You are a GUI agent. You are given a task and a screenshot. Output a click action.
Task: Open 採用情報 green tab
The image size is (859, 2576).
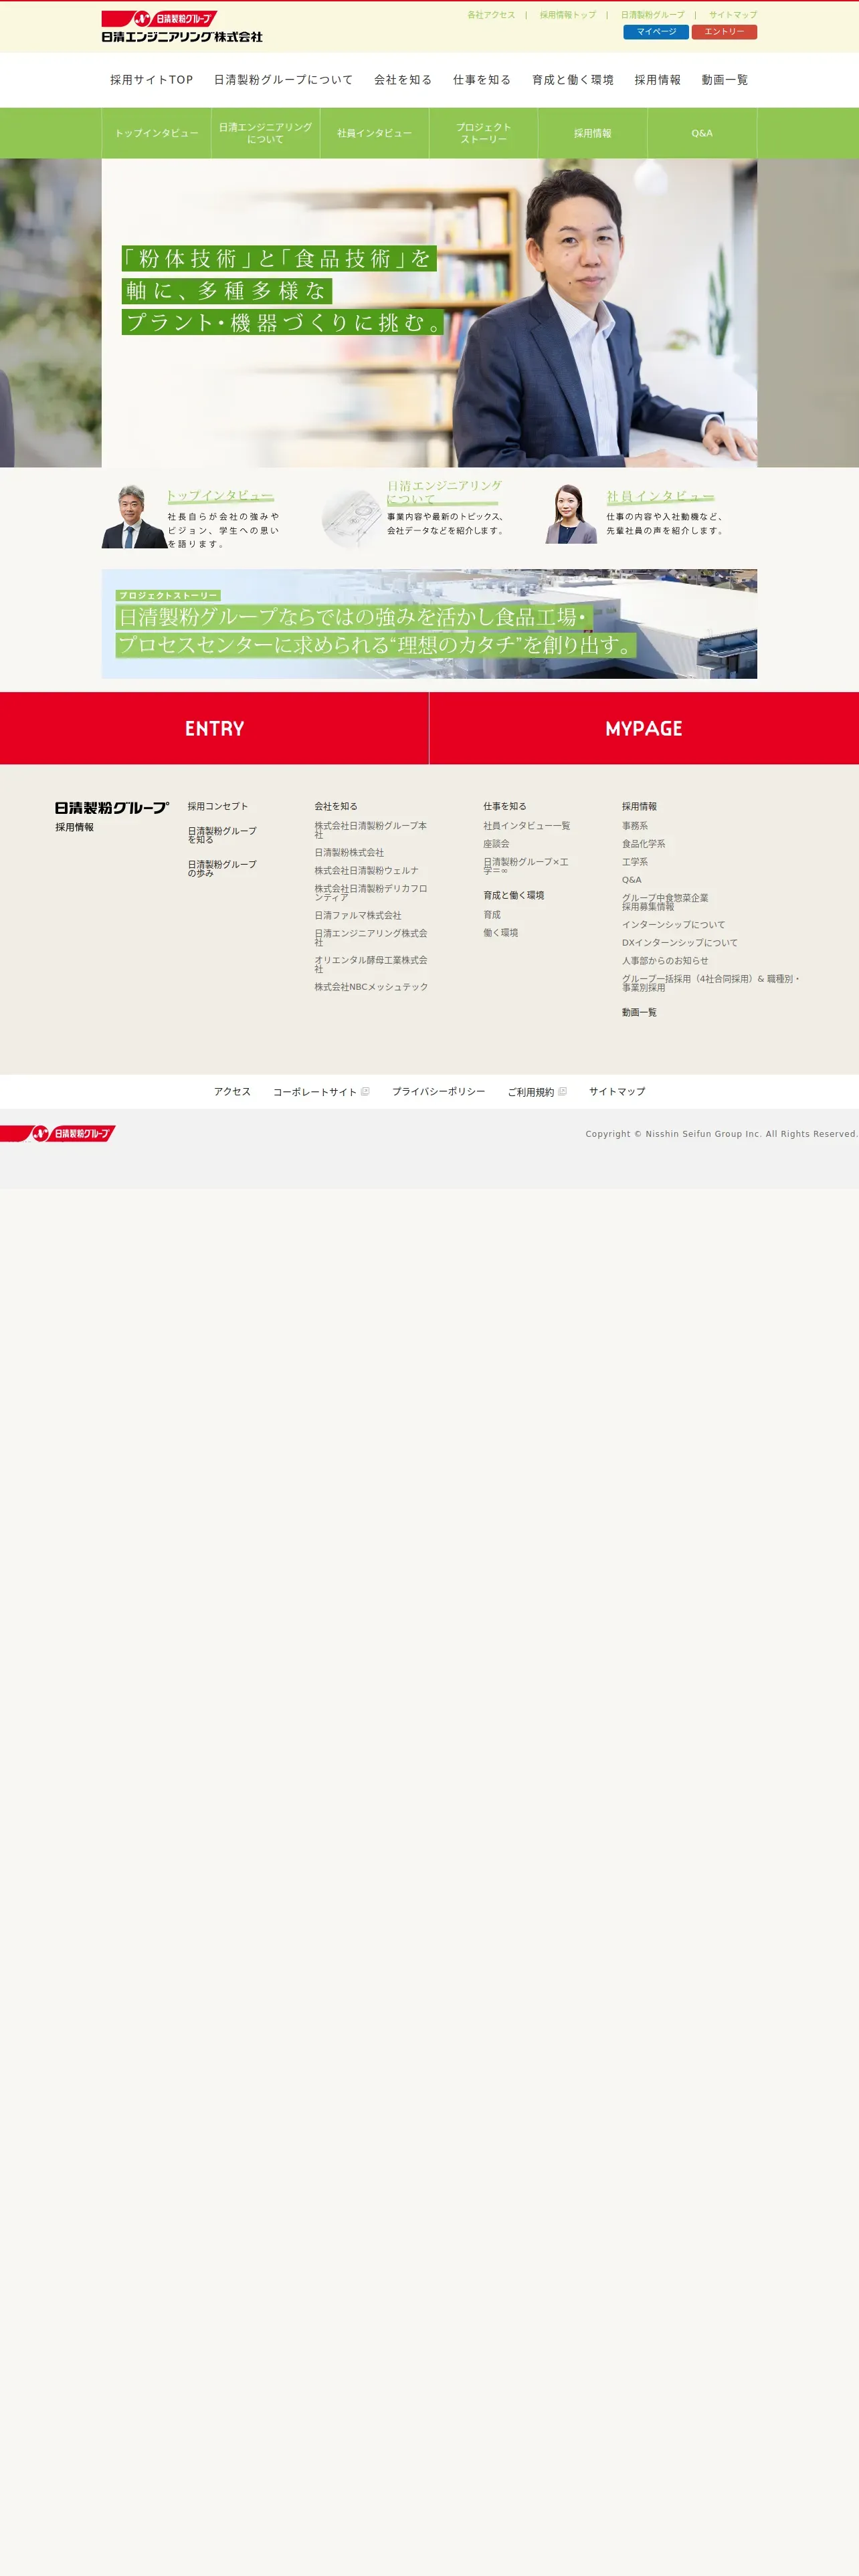point(593,133)
